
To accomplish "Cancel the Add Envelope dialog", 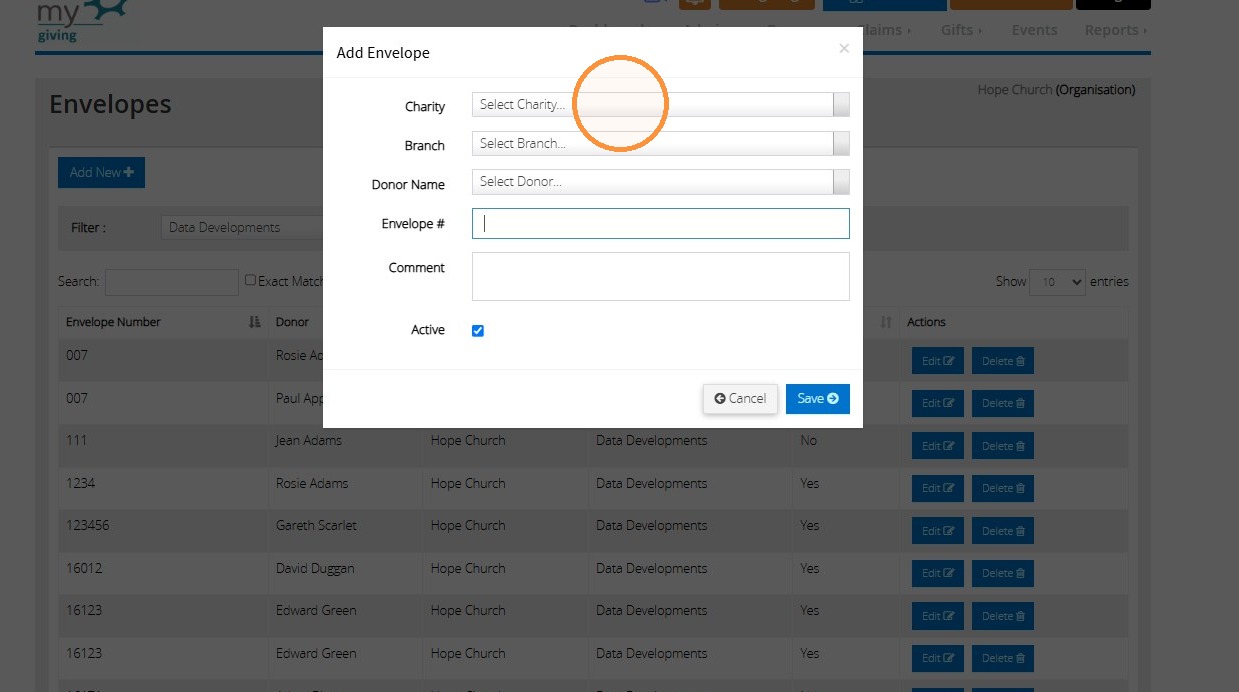I will (740, 398).
